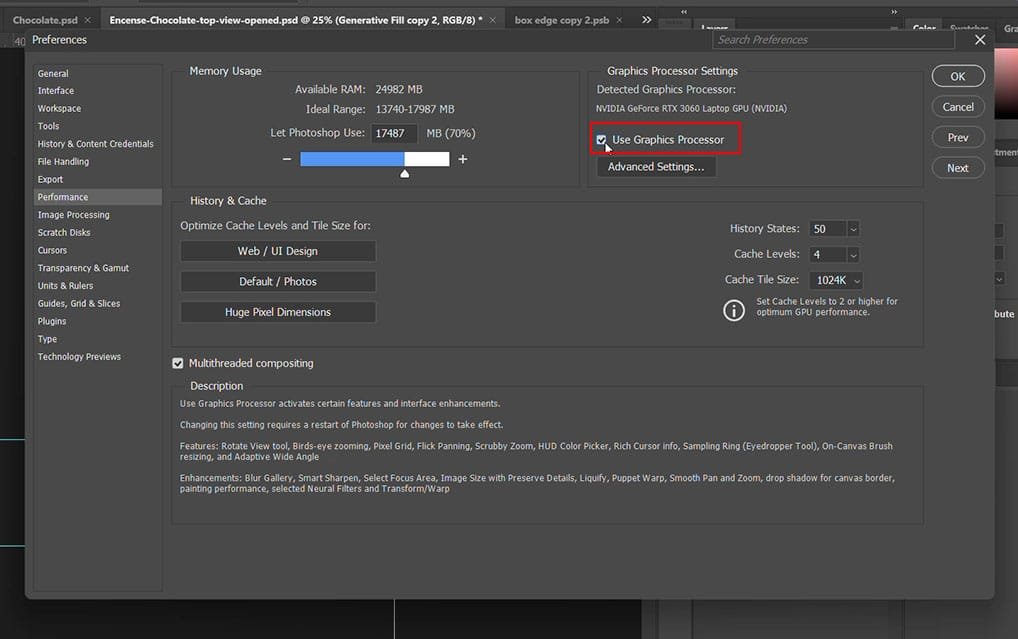Select the Encense-Chocolate-top-view-opened.psd tab
This screenshot has height=639, width=1018.
point(295,20)
